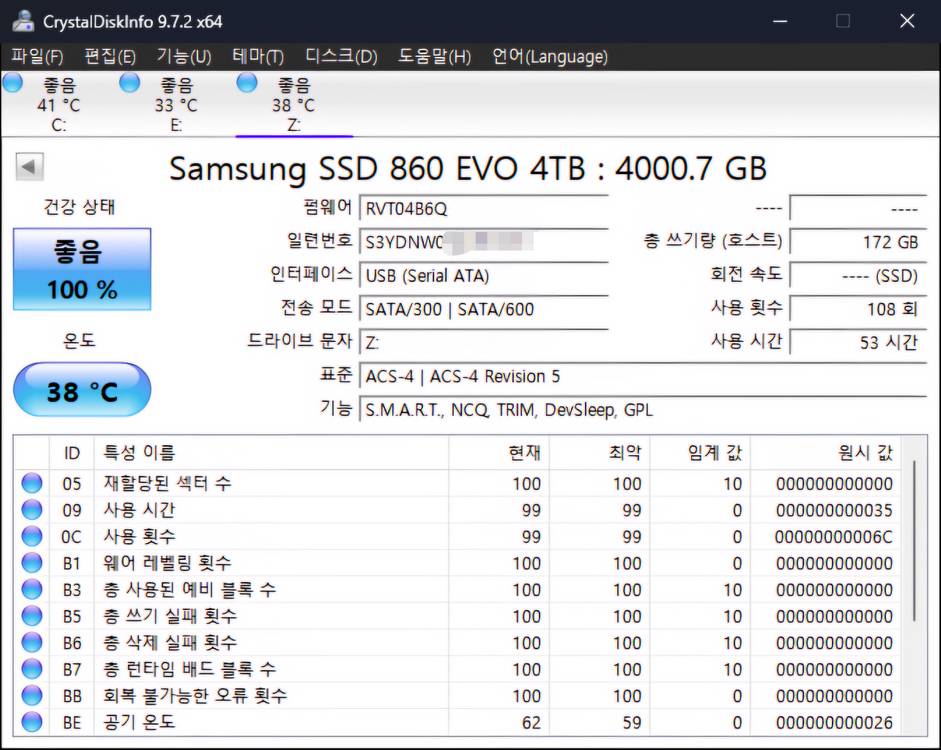Click status orb of attribute B1 row
941x750 pixels.
tap(32, 563)
